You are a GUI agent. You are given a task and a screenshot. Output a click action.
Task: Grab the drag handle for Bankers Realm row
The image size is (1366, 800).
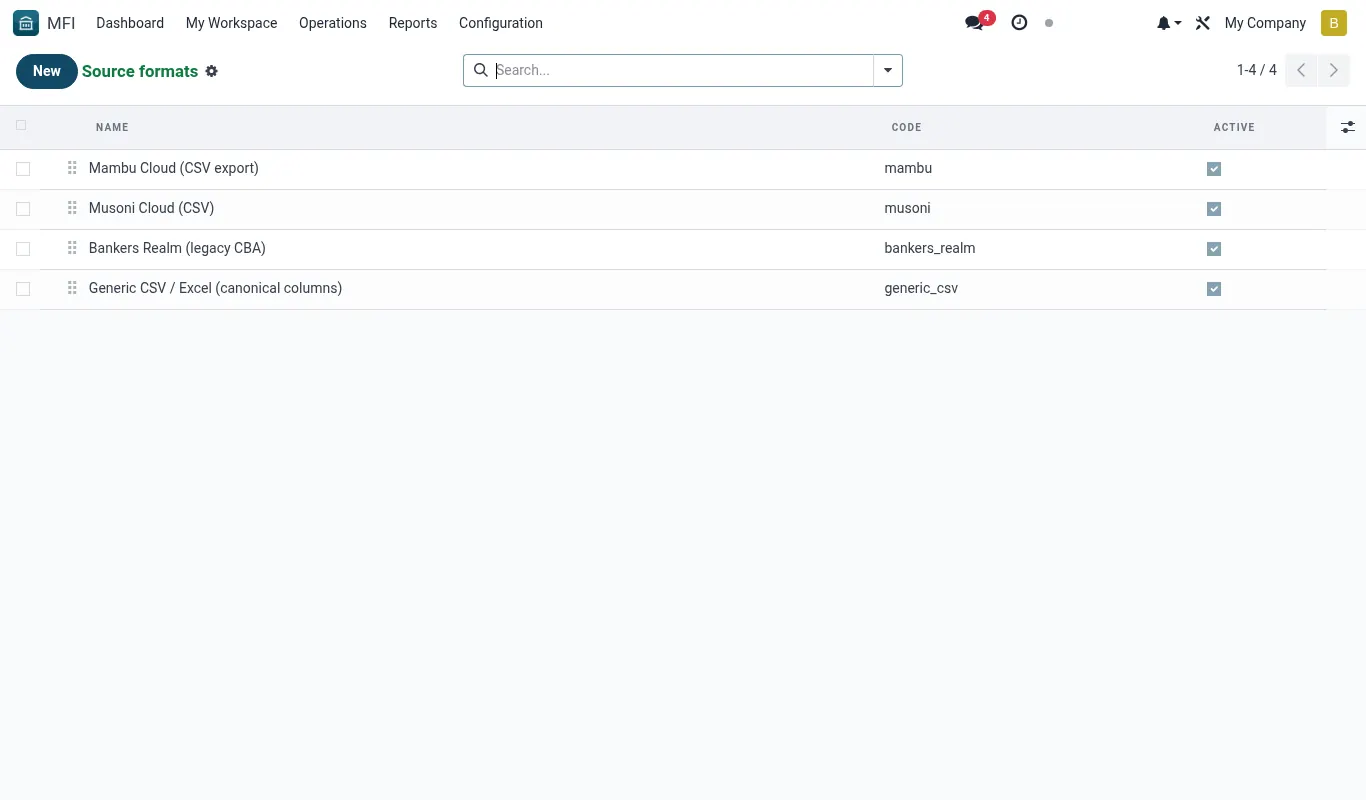[x=72, y=248]
